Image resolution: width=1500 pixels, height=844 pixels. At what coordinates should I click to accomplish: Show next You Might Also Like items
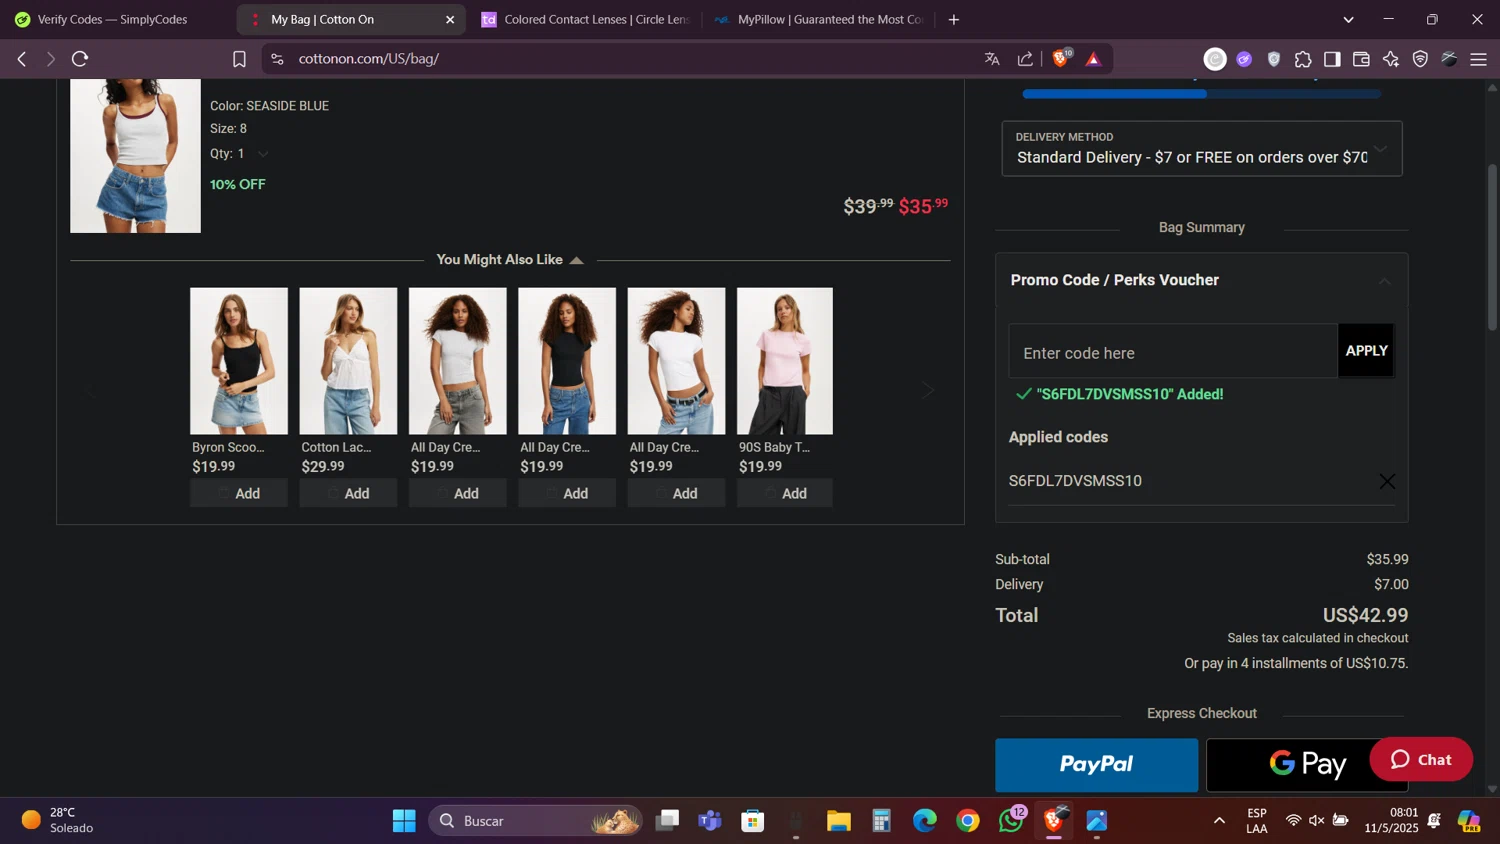point(927,390)
